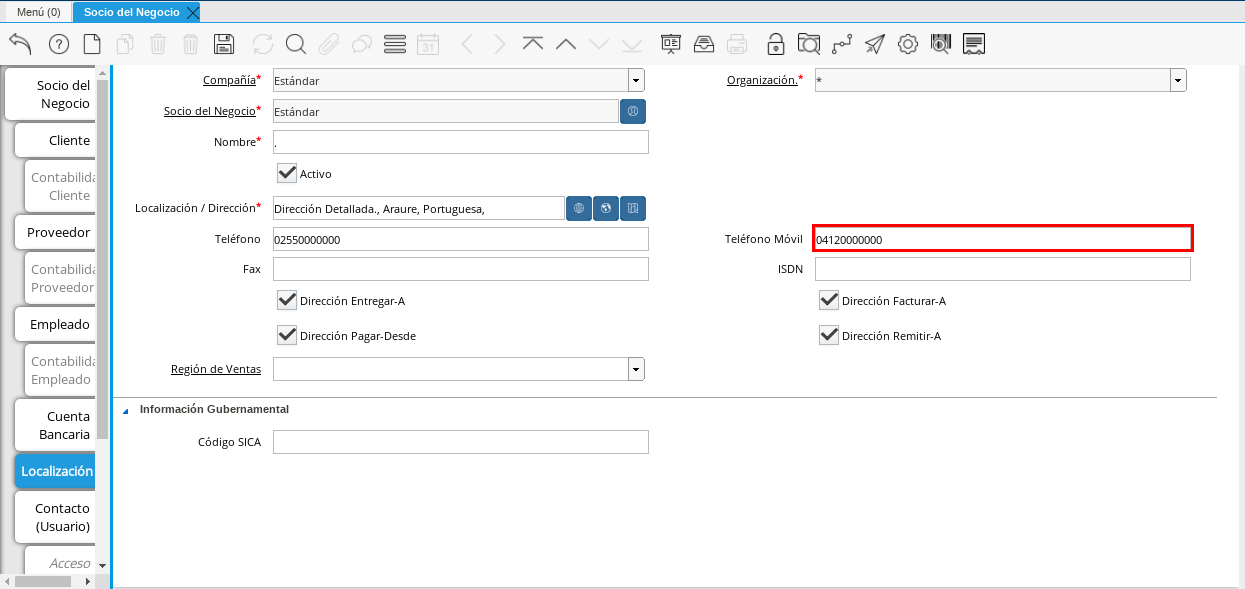The height and width of the screenshot is (589, 1245).
Task: Open the Cuenta Bancaria side tab
Action: coord(55,425)
